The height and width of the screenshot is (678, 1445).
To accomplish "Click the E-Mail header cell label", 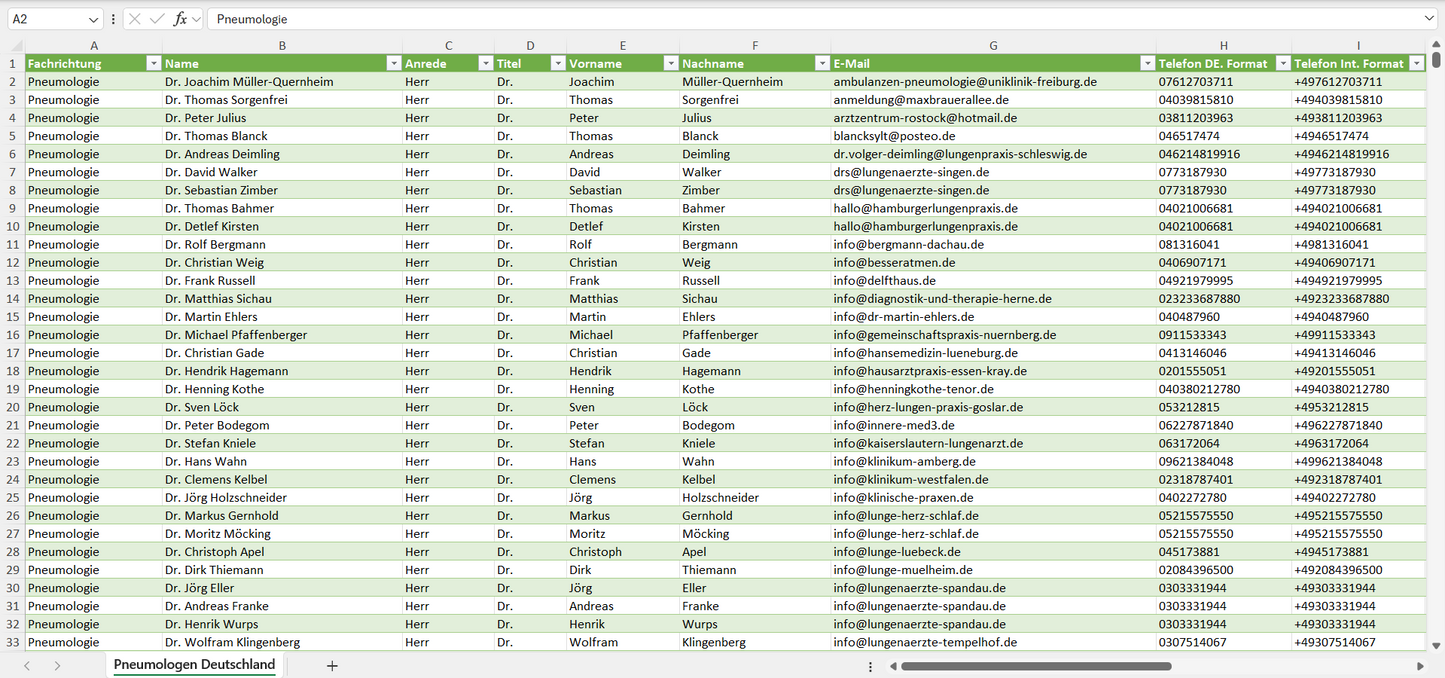I will (851, 63).
